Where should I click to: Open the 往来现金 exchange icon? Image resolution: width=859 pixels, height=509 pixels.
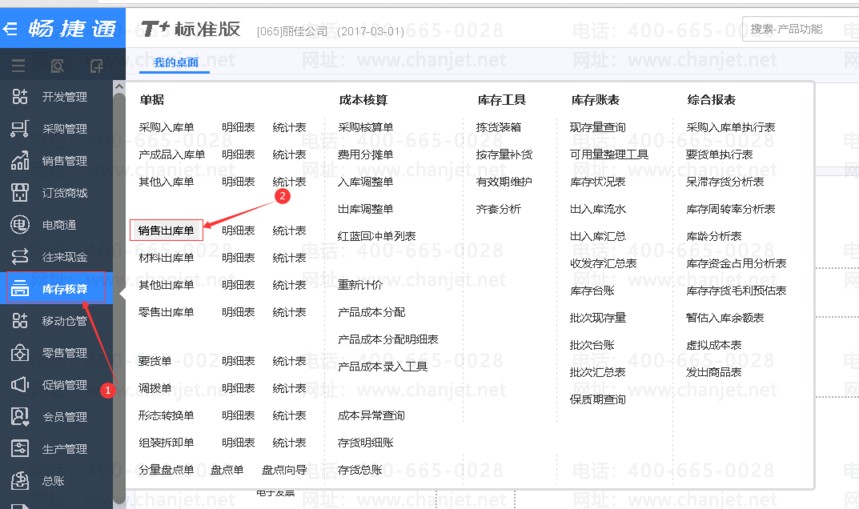tap(20, 256)
